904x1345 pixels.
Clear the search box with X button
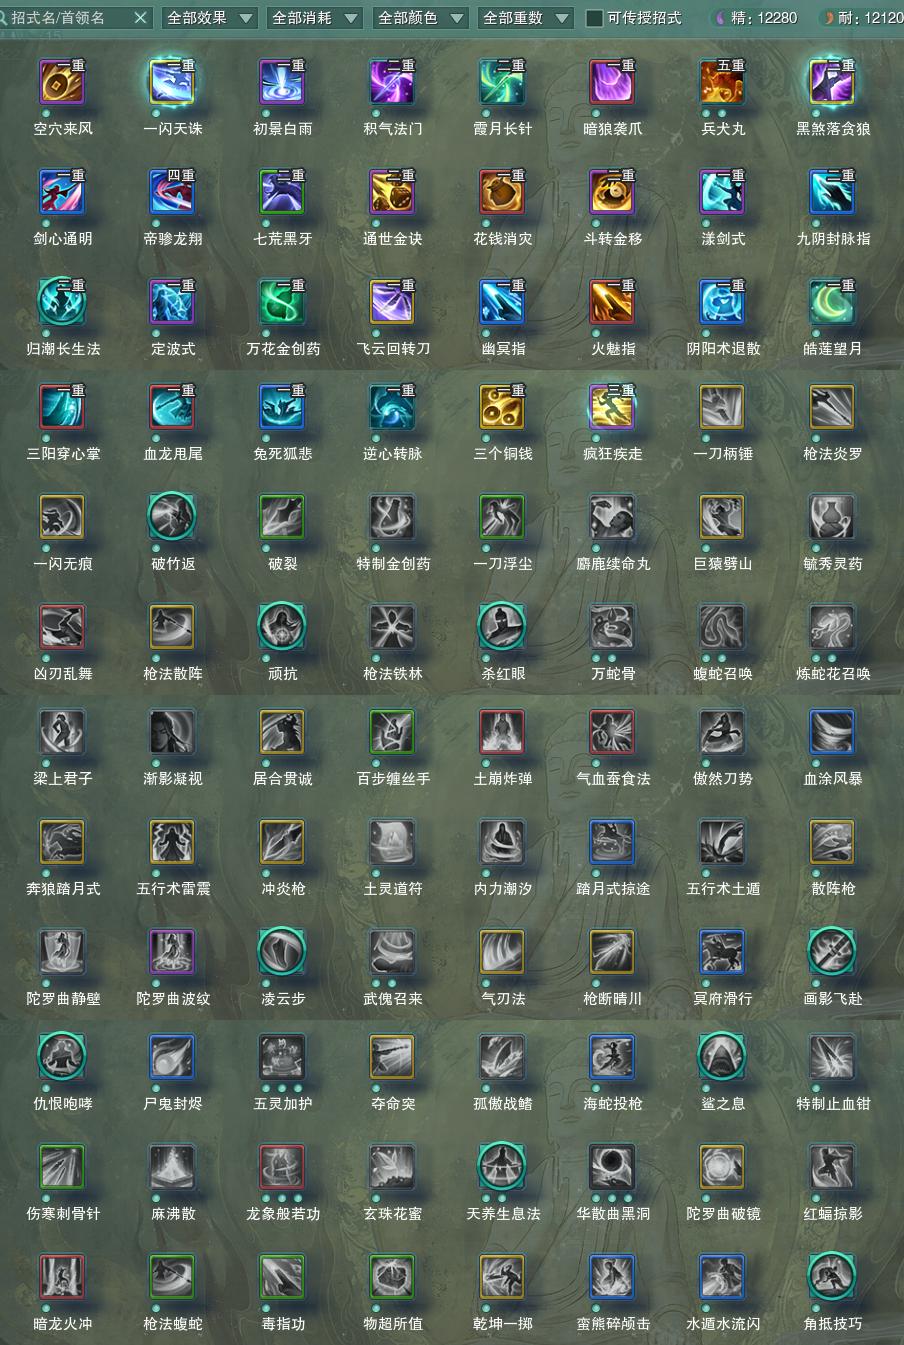pos(141,17)
